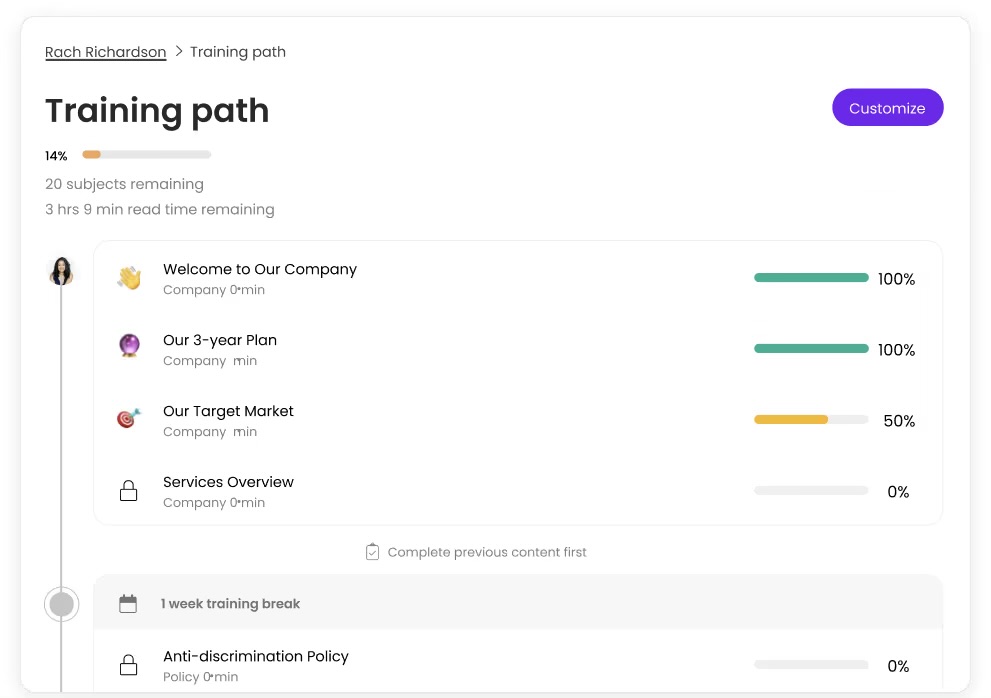This screenshot has height=698, width=991.
Task: Click the gray timeline circle marker
Action: (x=62, y=604)
